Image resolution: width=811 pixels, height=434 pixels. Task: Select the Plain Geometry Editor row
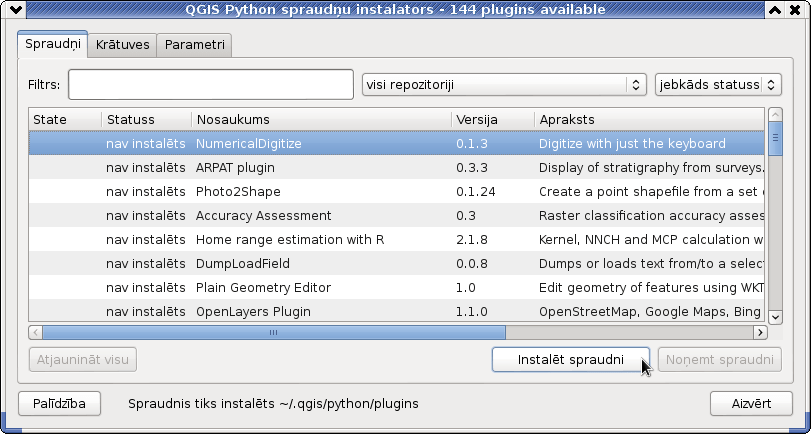click(x=396, y=287)
